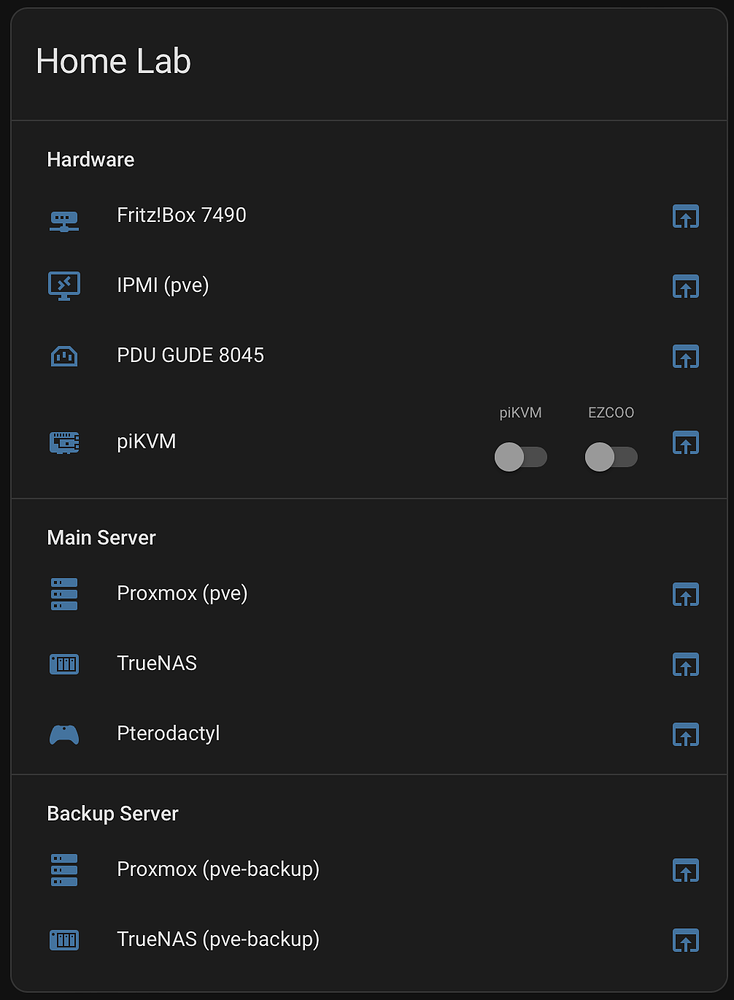Screen dimensions: 734x1000
Task: Select the Proxmox (pve) label
Action: tap(182, 594)
